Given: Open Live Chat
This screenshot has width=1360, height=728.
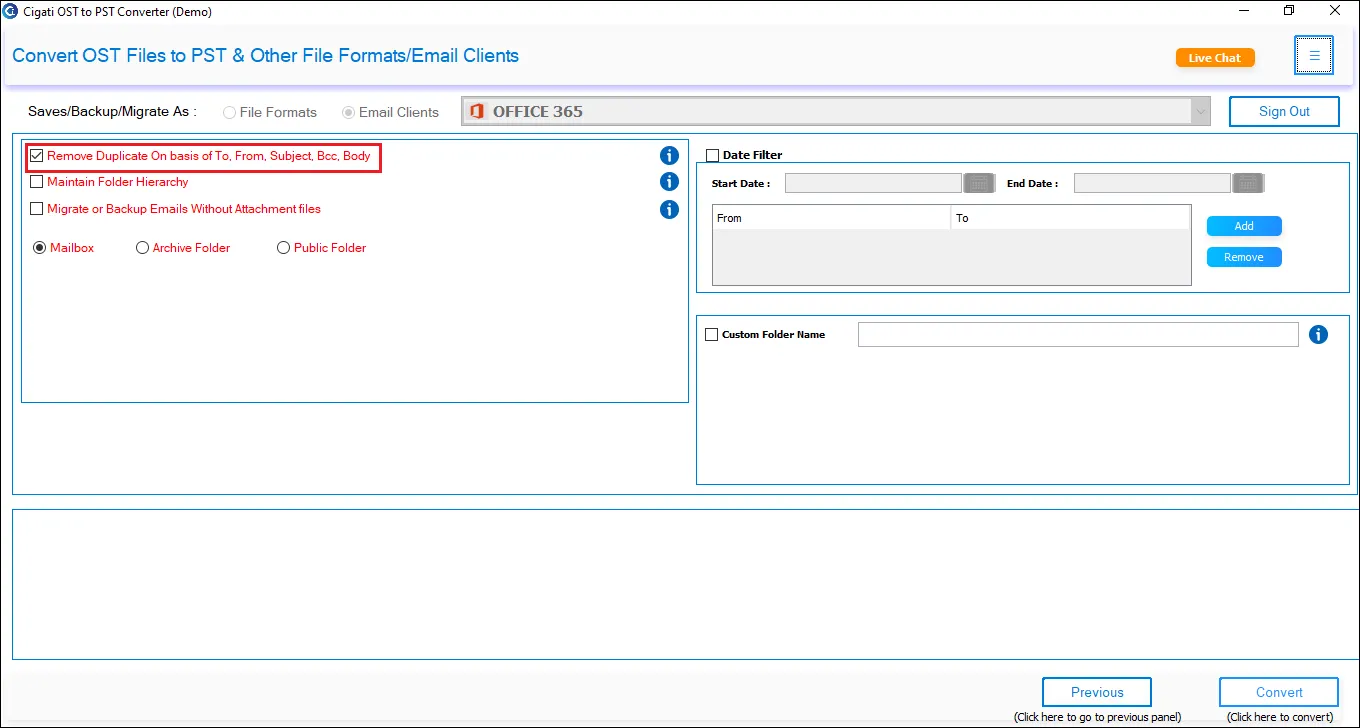Looking at the screenshot, I should (x=1215, y=58).
